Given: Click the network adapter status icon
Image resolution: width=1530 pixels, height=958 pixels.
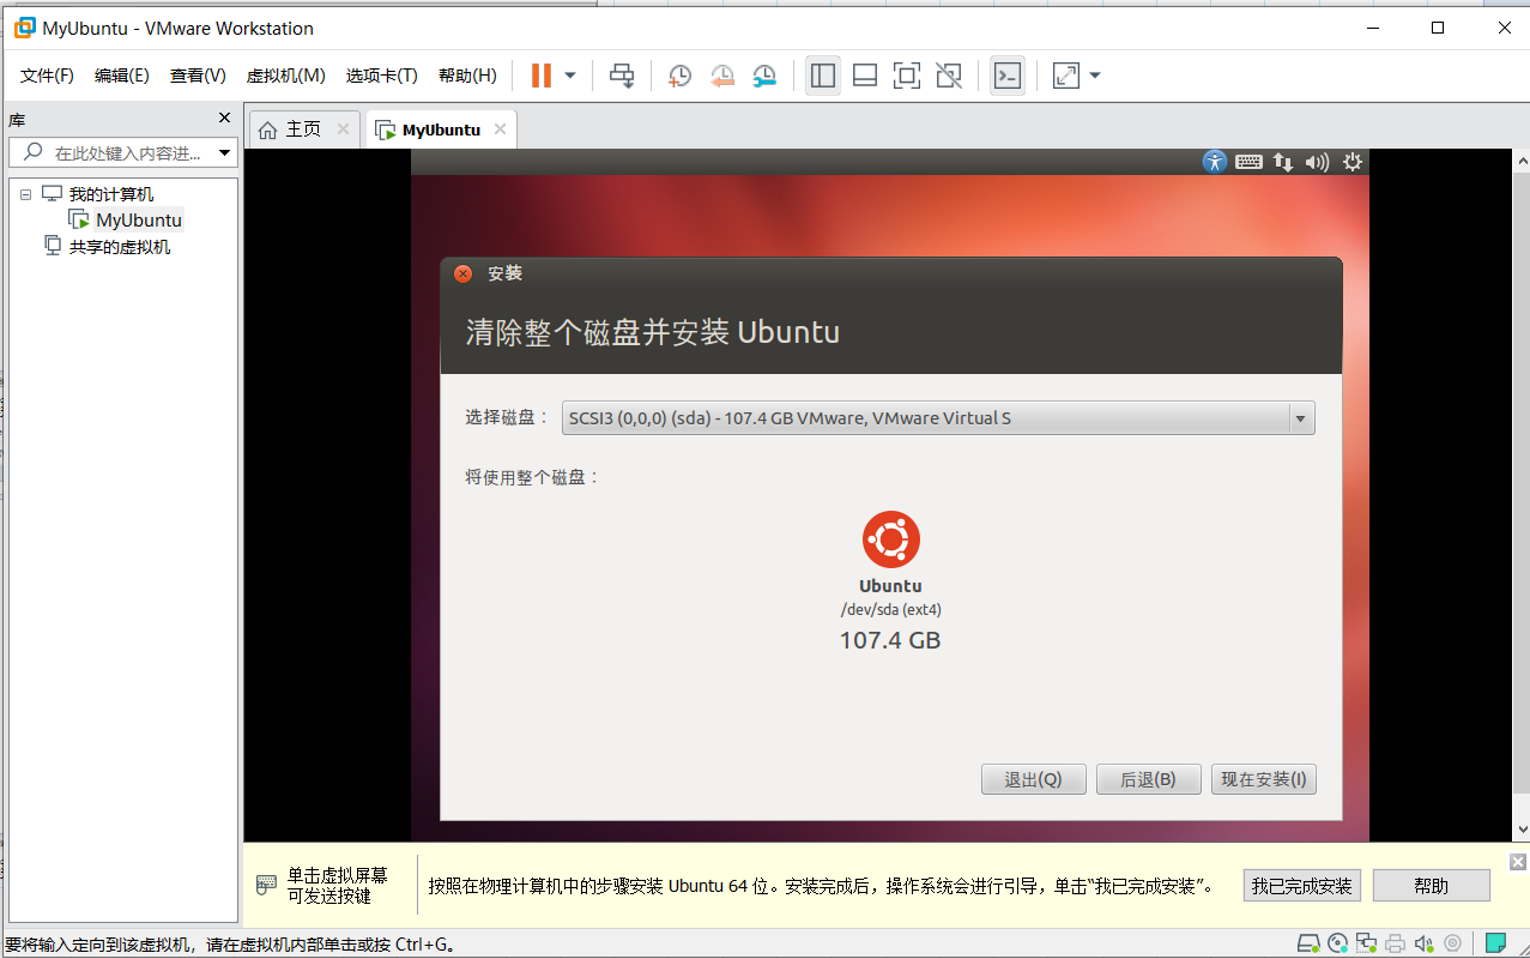Looking at the screenshot, I should [x=1367, y=943].
